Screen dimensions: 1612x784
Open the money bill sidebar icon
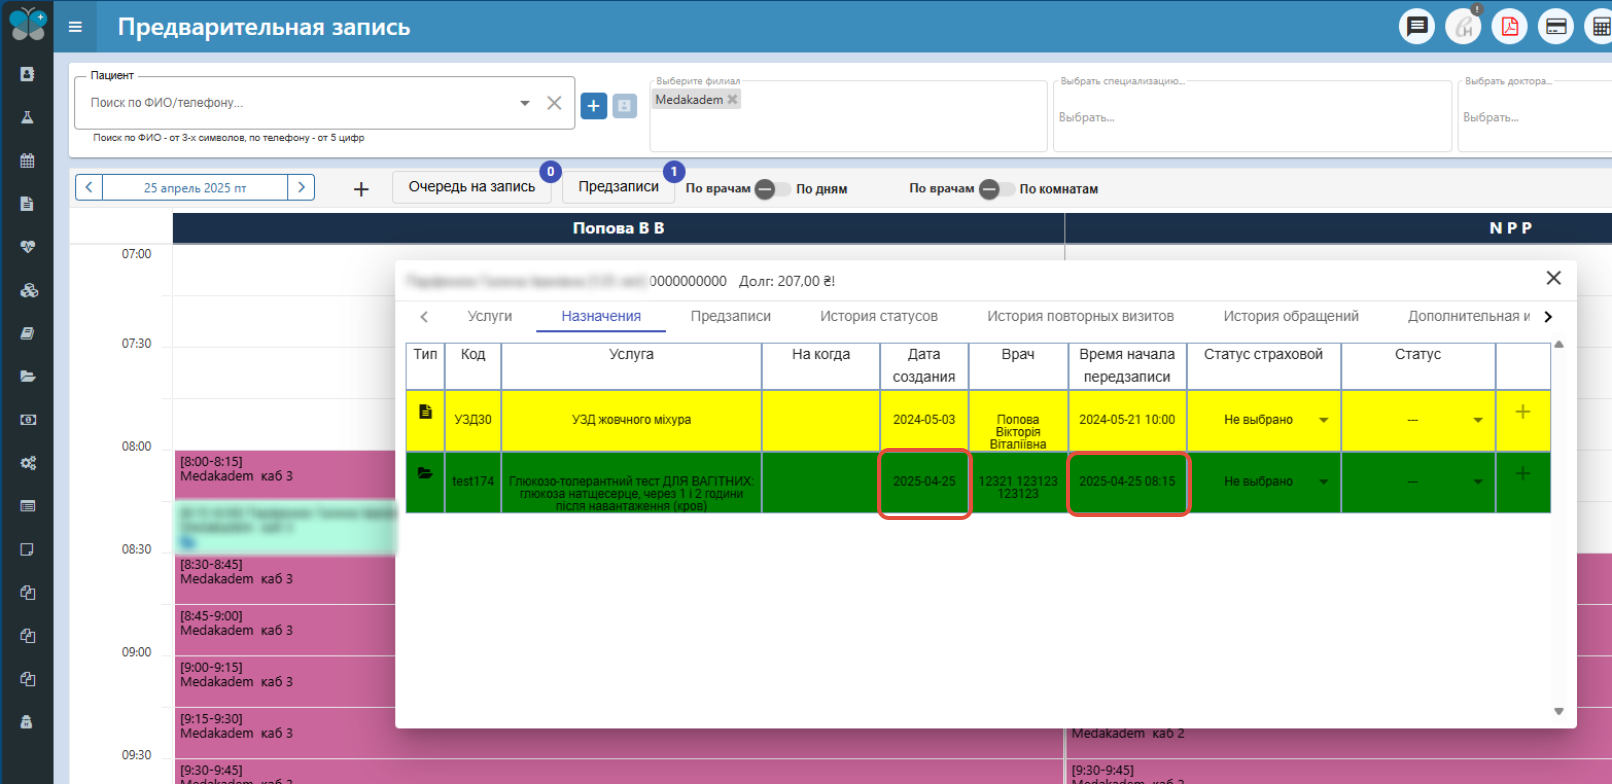coord(27,420)
